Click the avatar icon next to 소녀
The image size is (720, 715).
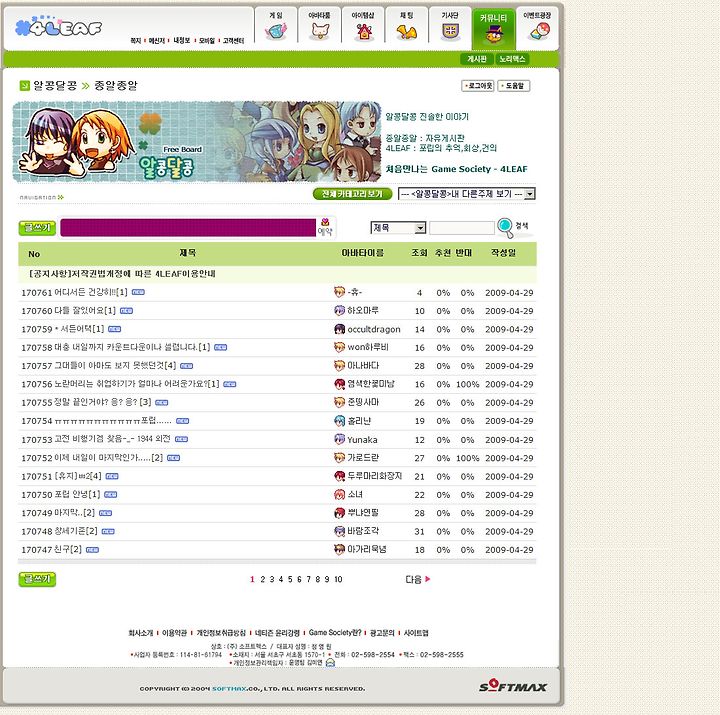(339, 495)
